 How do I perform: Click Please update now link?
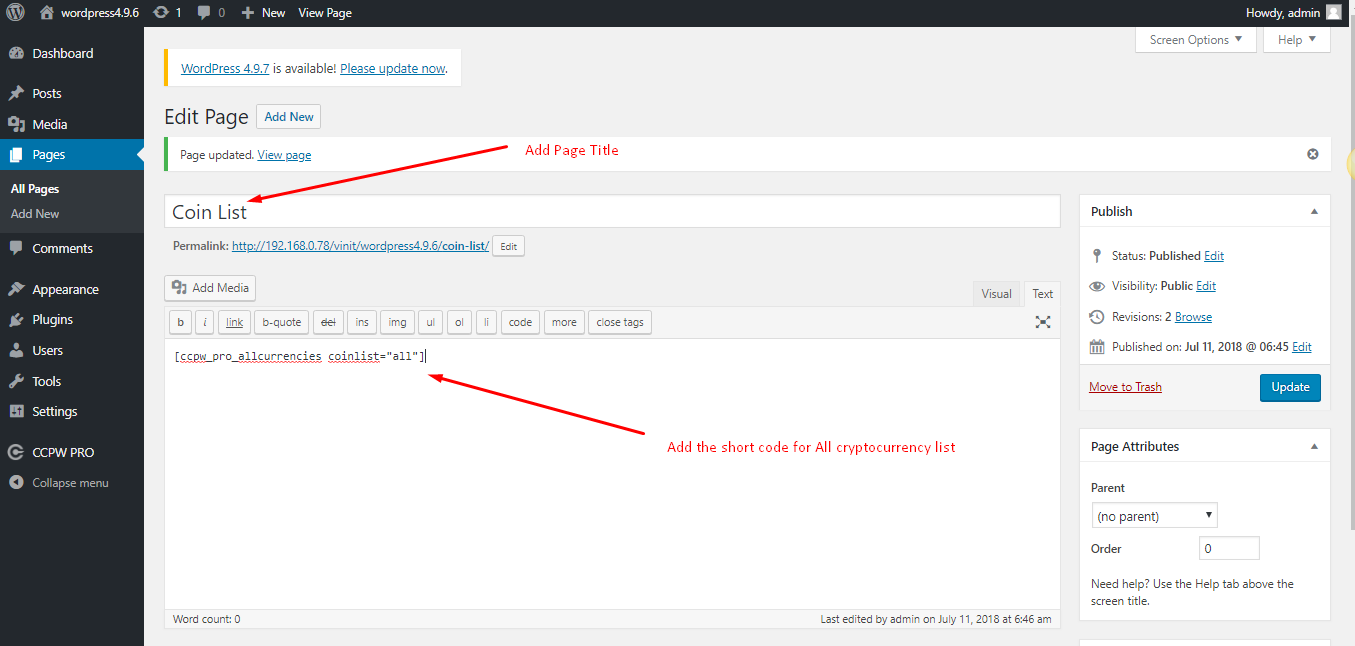393,69
